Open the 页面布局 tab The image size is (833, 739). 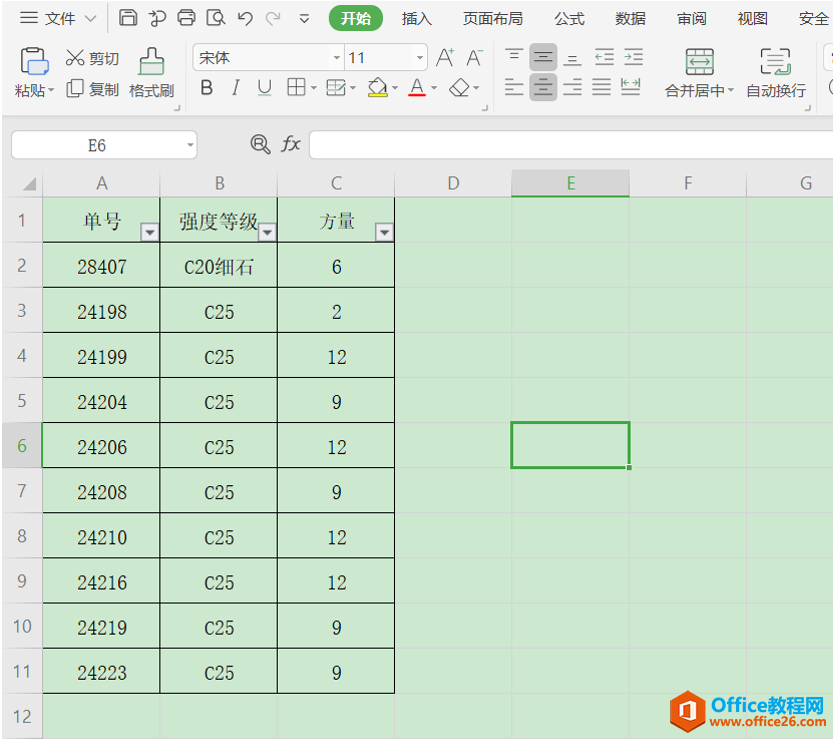pos(492,19)
